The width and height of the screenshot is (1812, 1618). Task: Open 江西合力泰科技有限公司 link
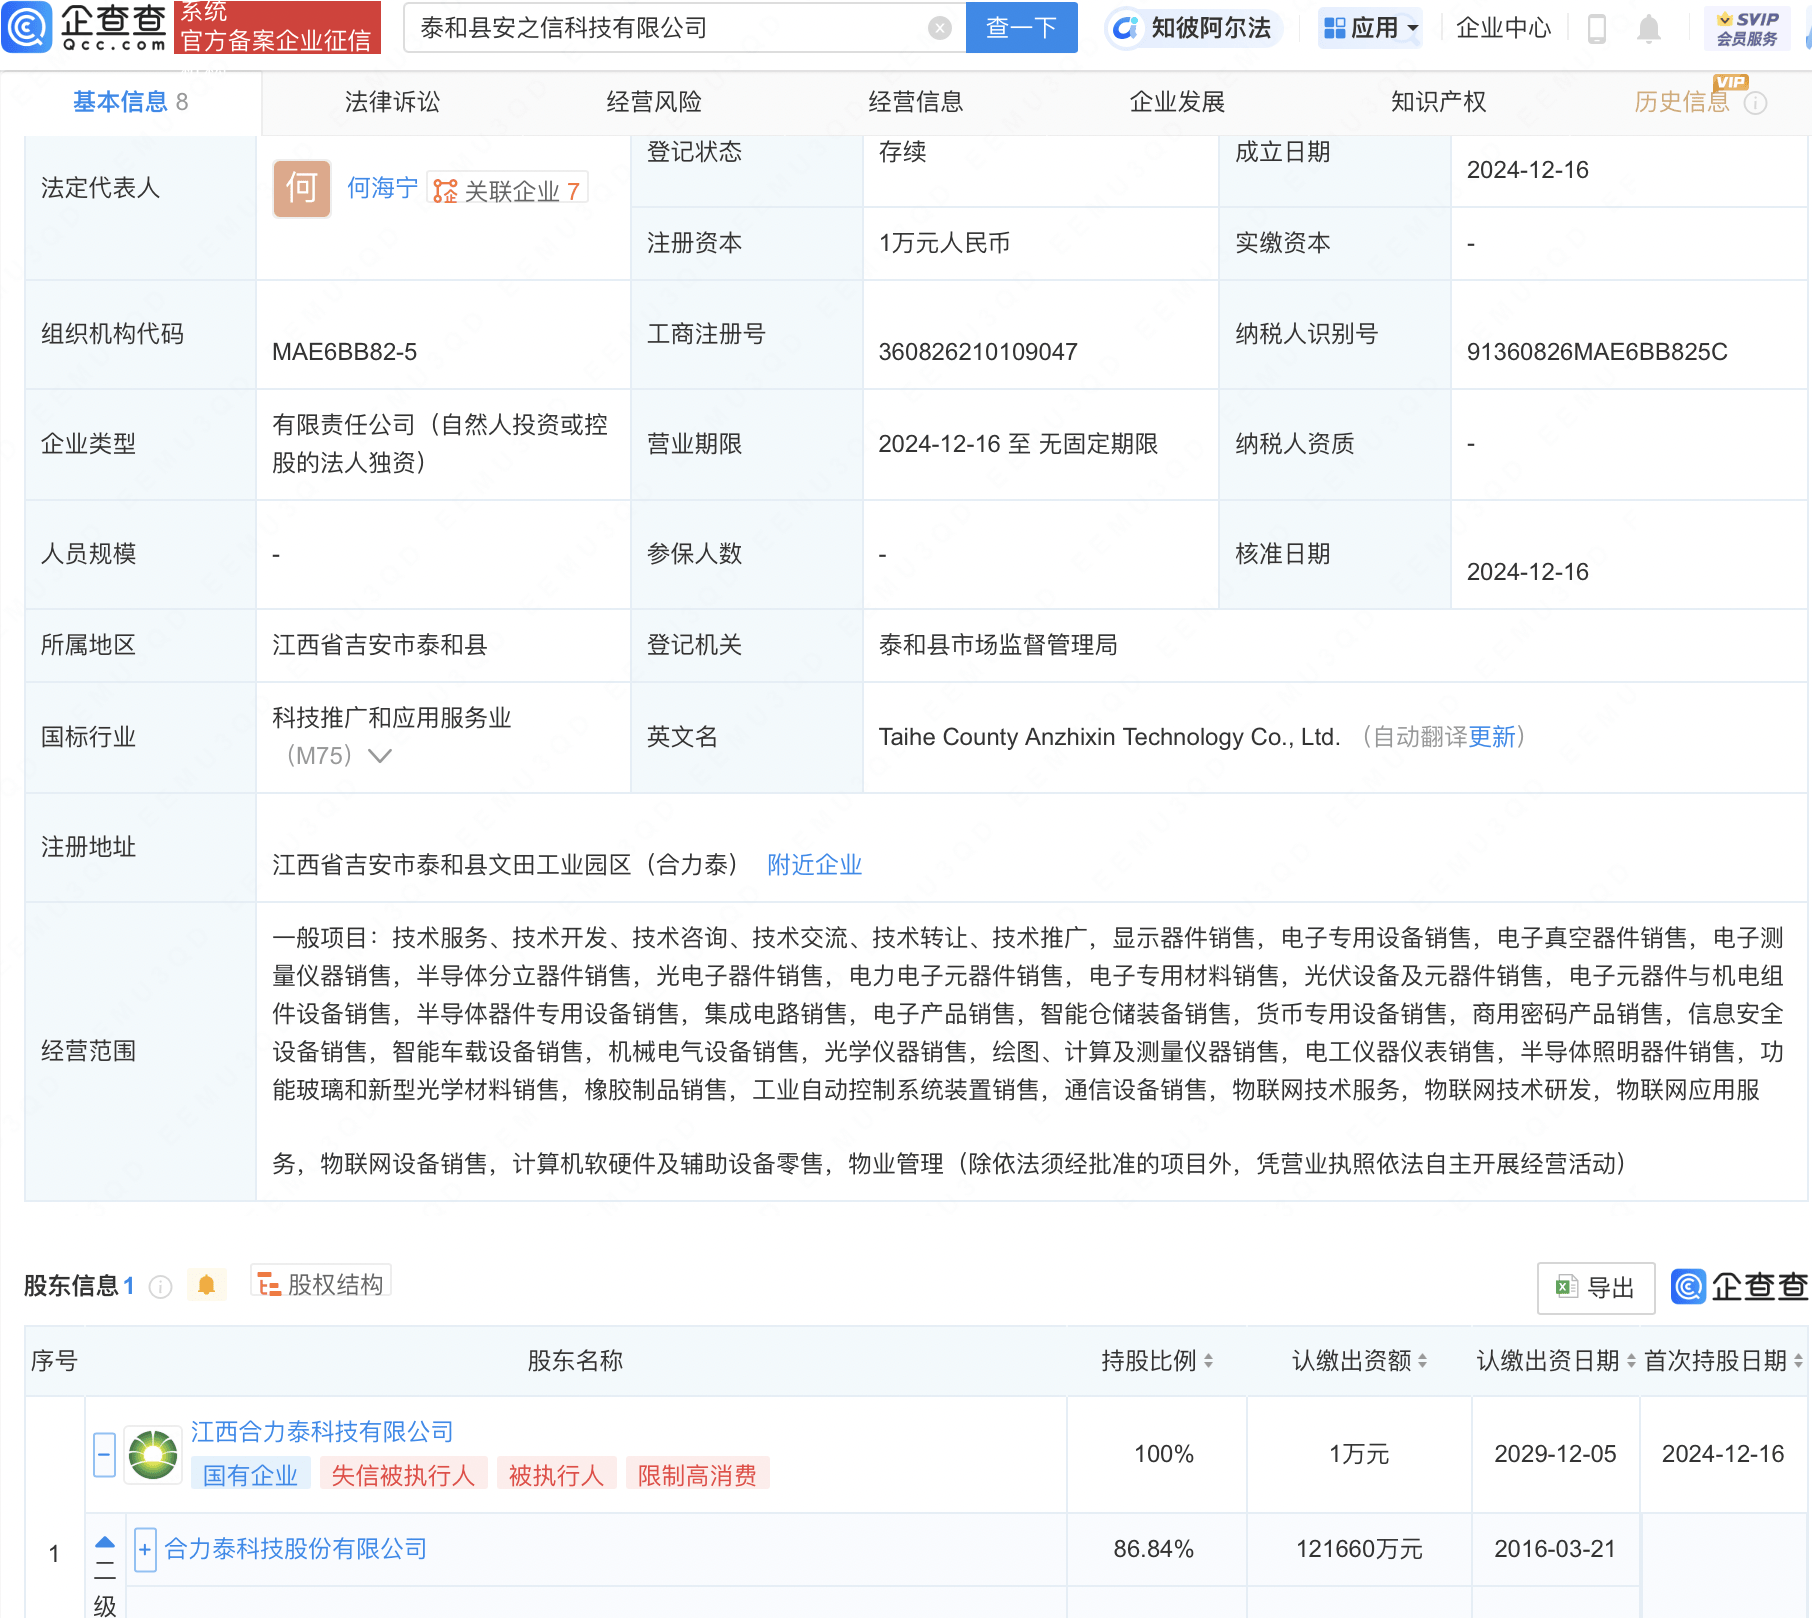click(322, 1432)
